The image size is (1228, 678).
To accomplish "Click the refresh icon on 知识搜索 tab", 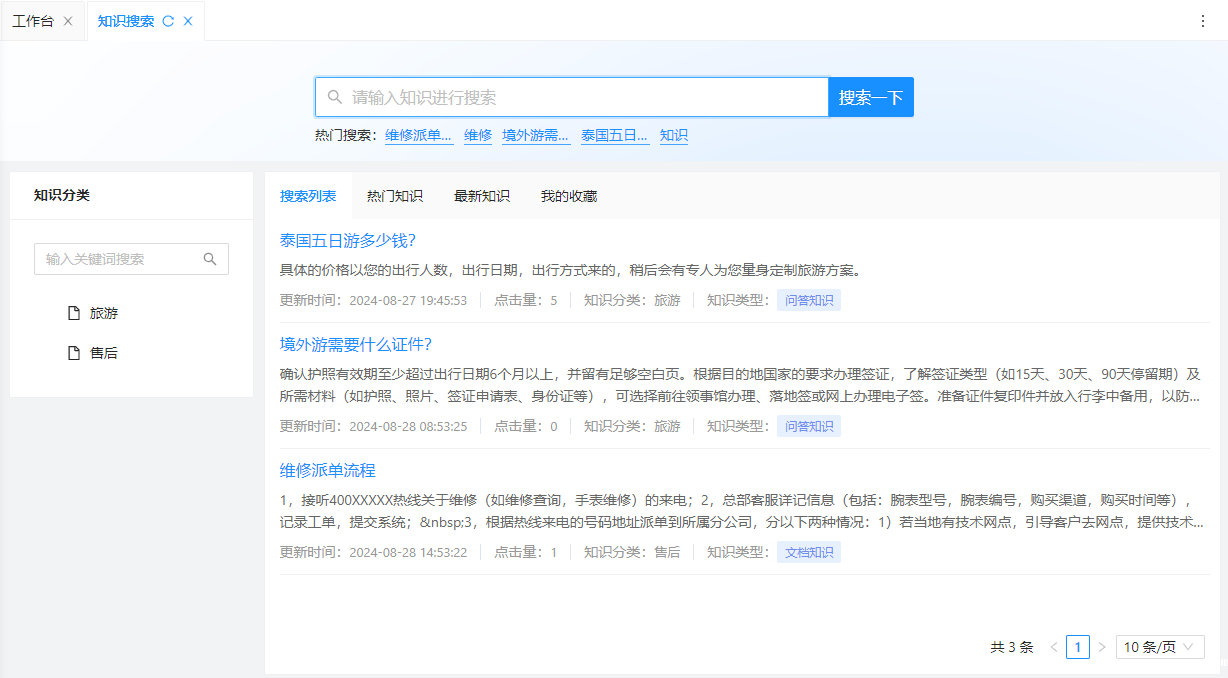I will pos(168,21).
